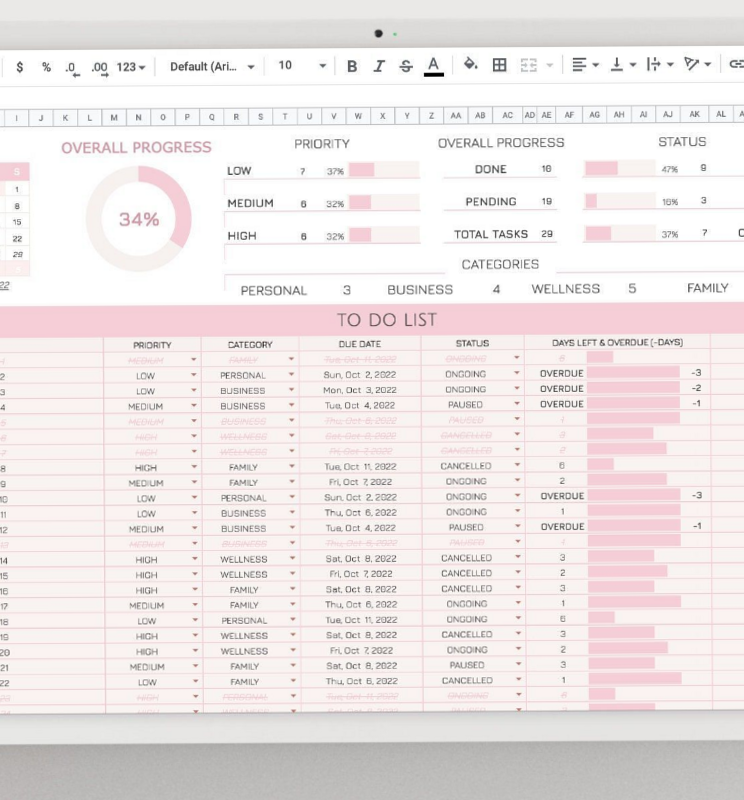The height and width of the screenshot is (800, 744).
Task: Click the DUE DATE column header
Action: coord(360,344)
